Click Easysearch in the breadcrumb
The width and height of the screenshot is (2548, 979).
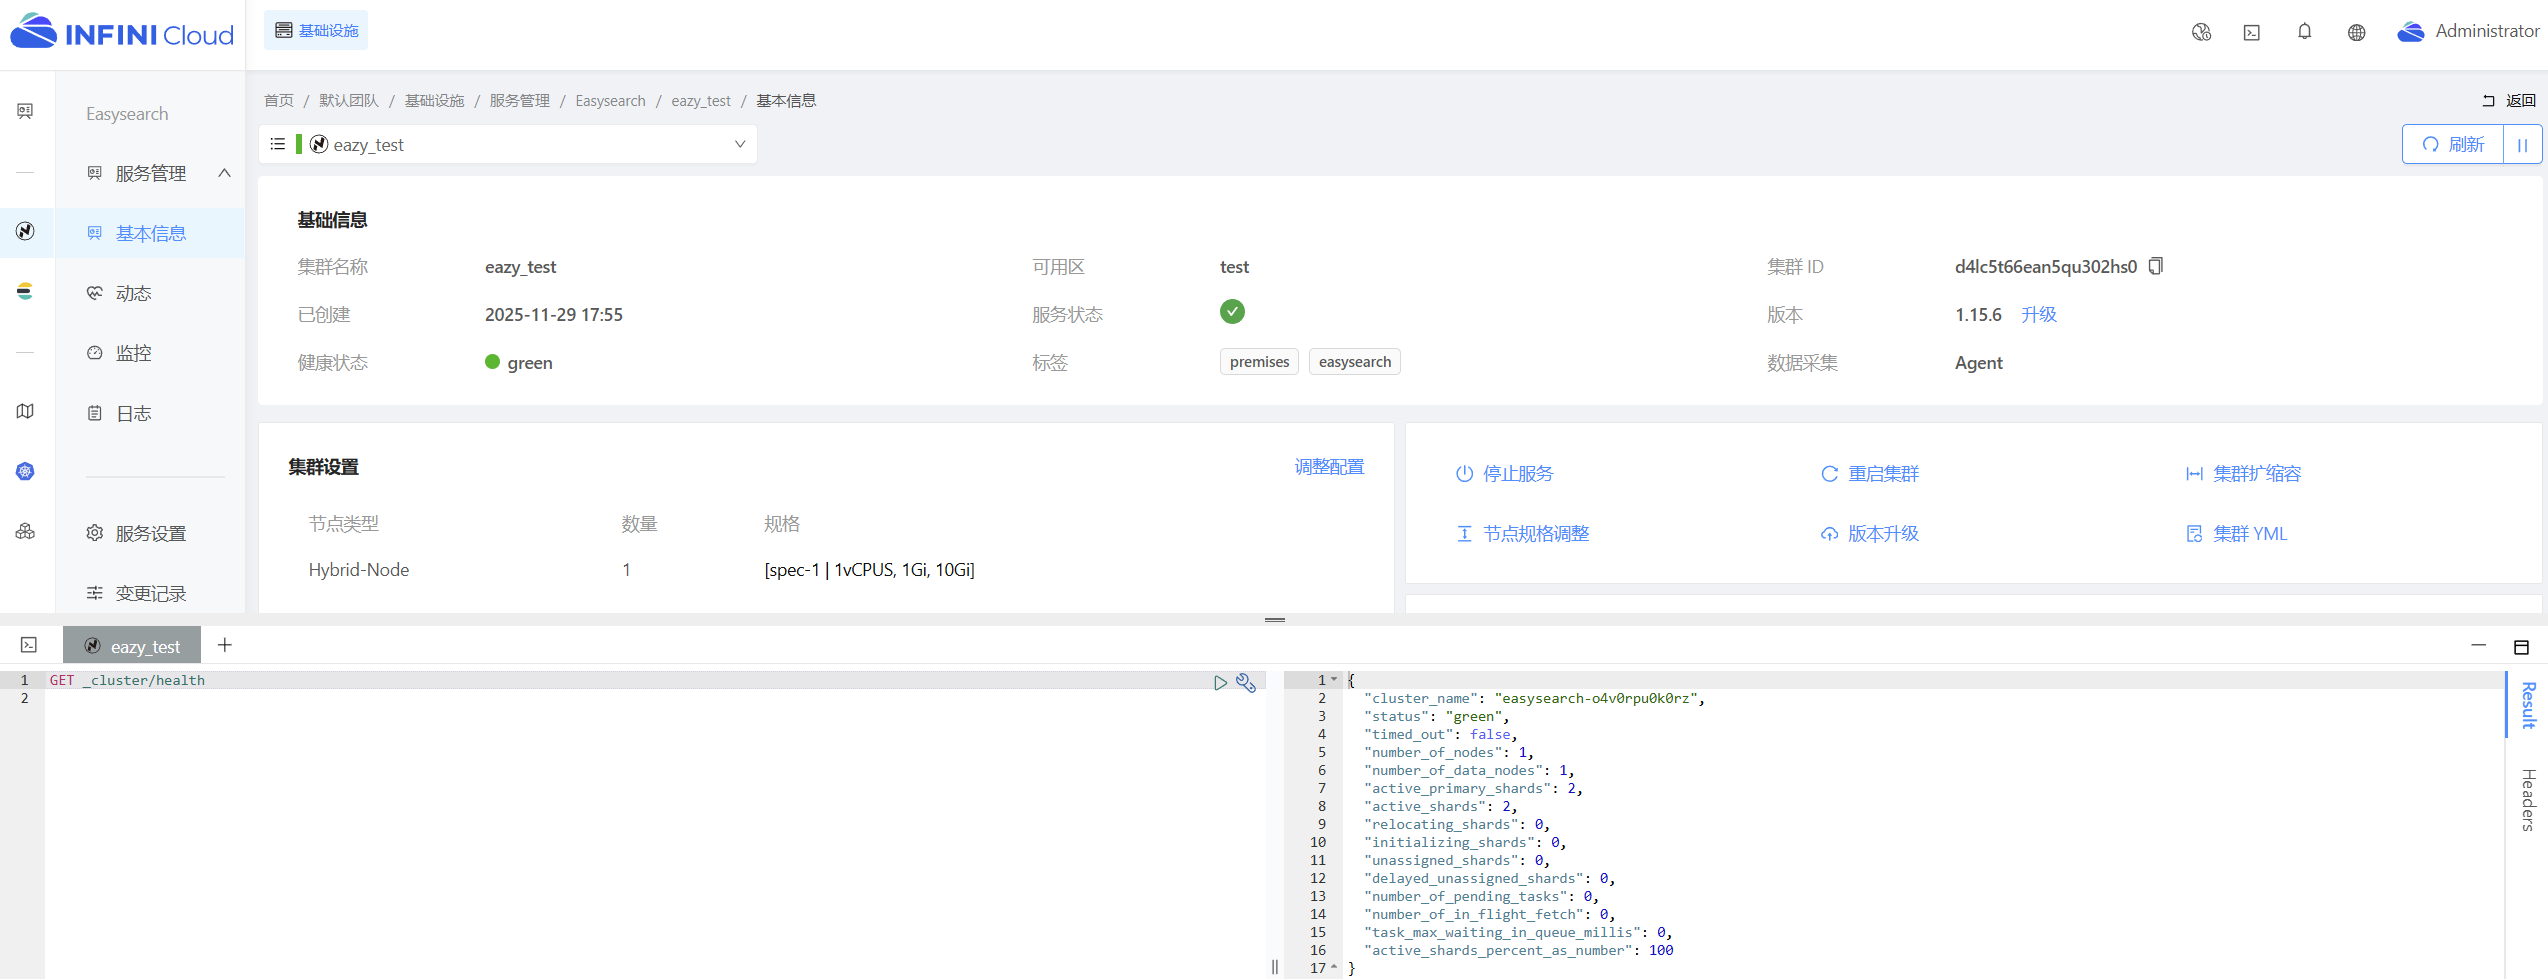(x=610, y=101)
